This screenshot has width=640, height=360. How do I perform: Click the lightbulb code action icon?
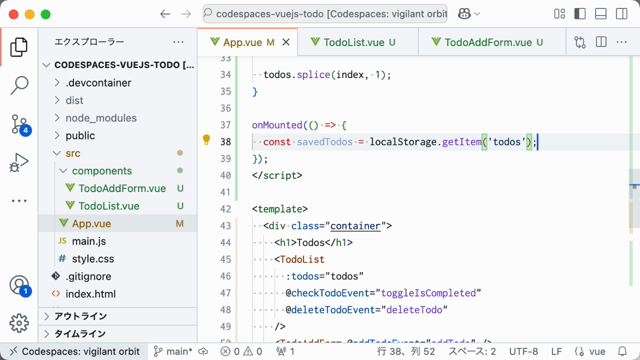click(207, 140)
